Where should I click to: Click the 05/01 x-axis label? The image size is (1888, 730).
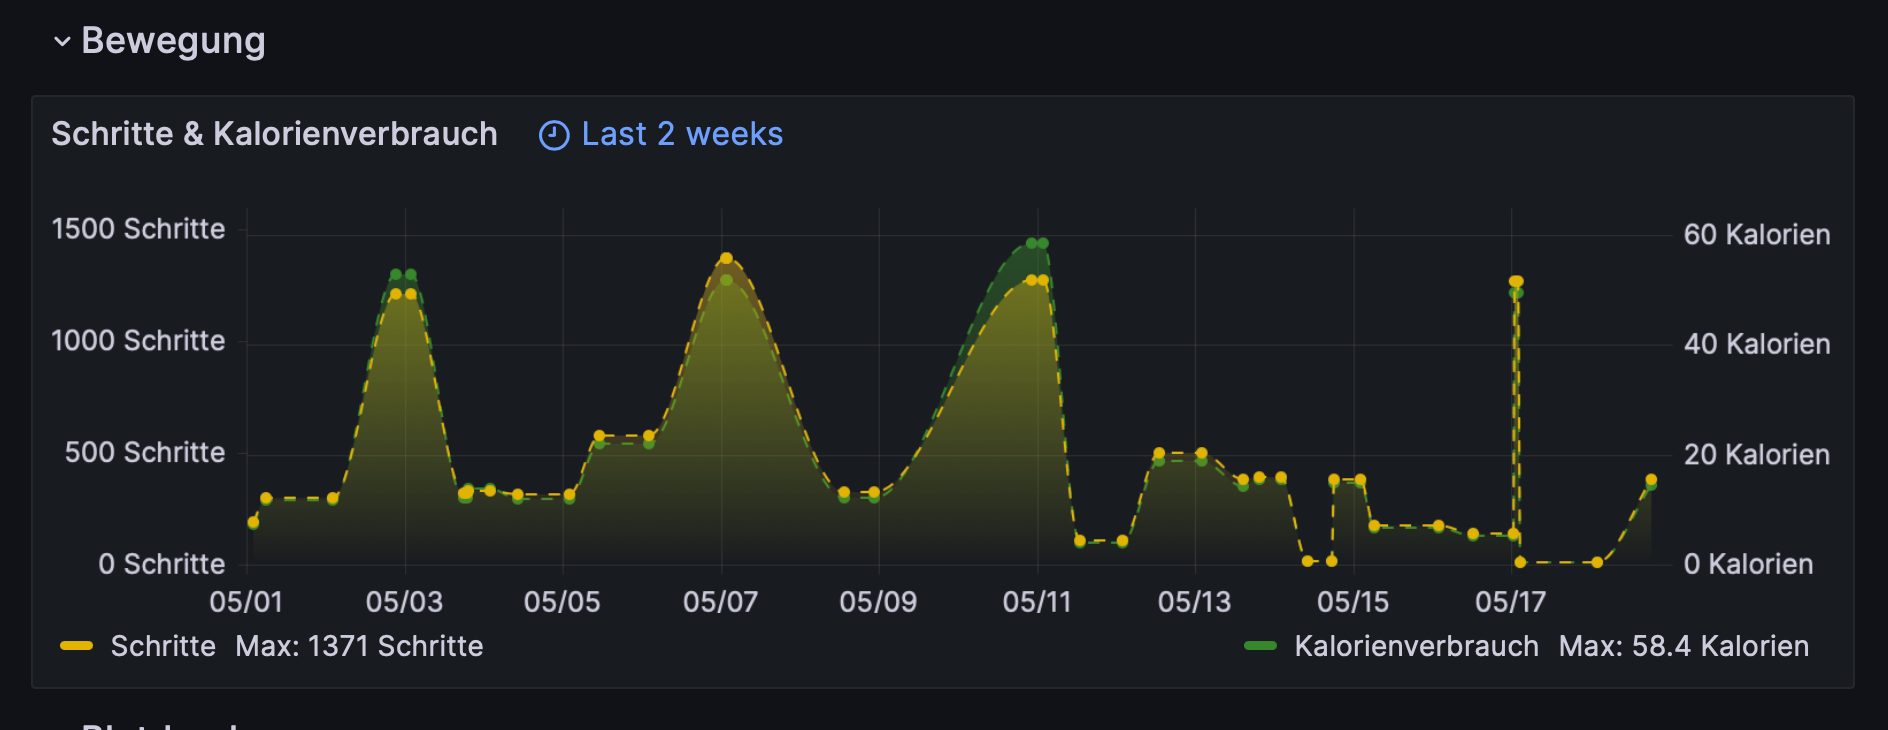246,602
